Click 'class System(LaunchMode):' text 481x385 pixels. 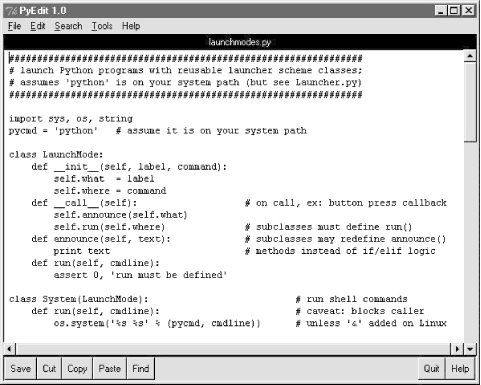coord(78,299)
